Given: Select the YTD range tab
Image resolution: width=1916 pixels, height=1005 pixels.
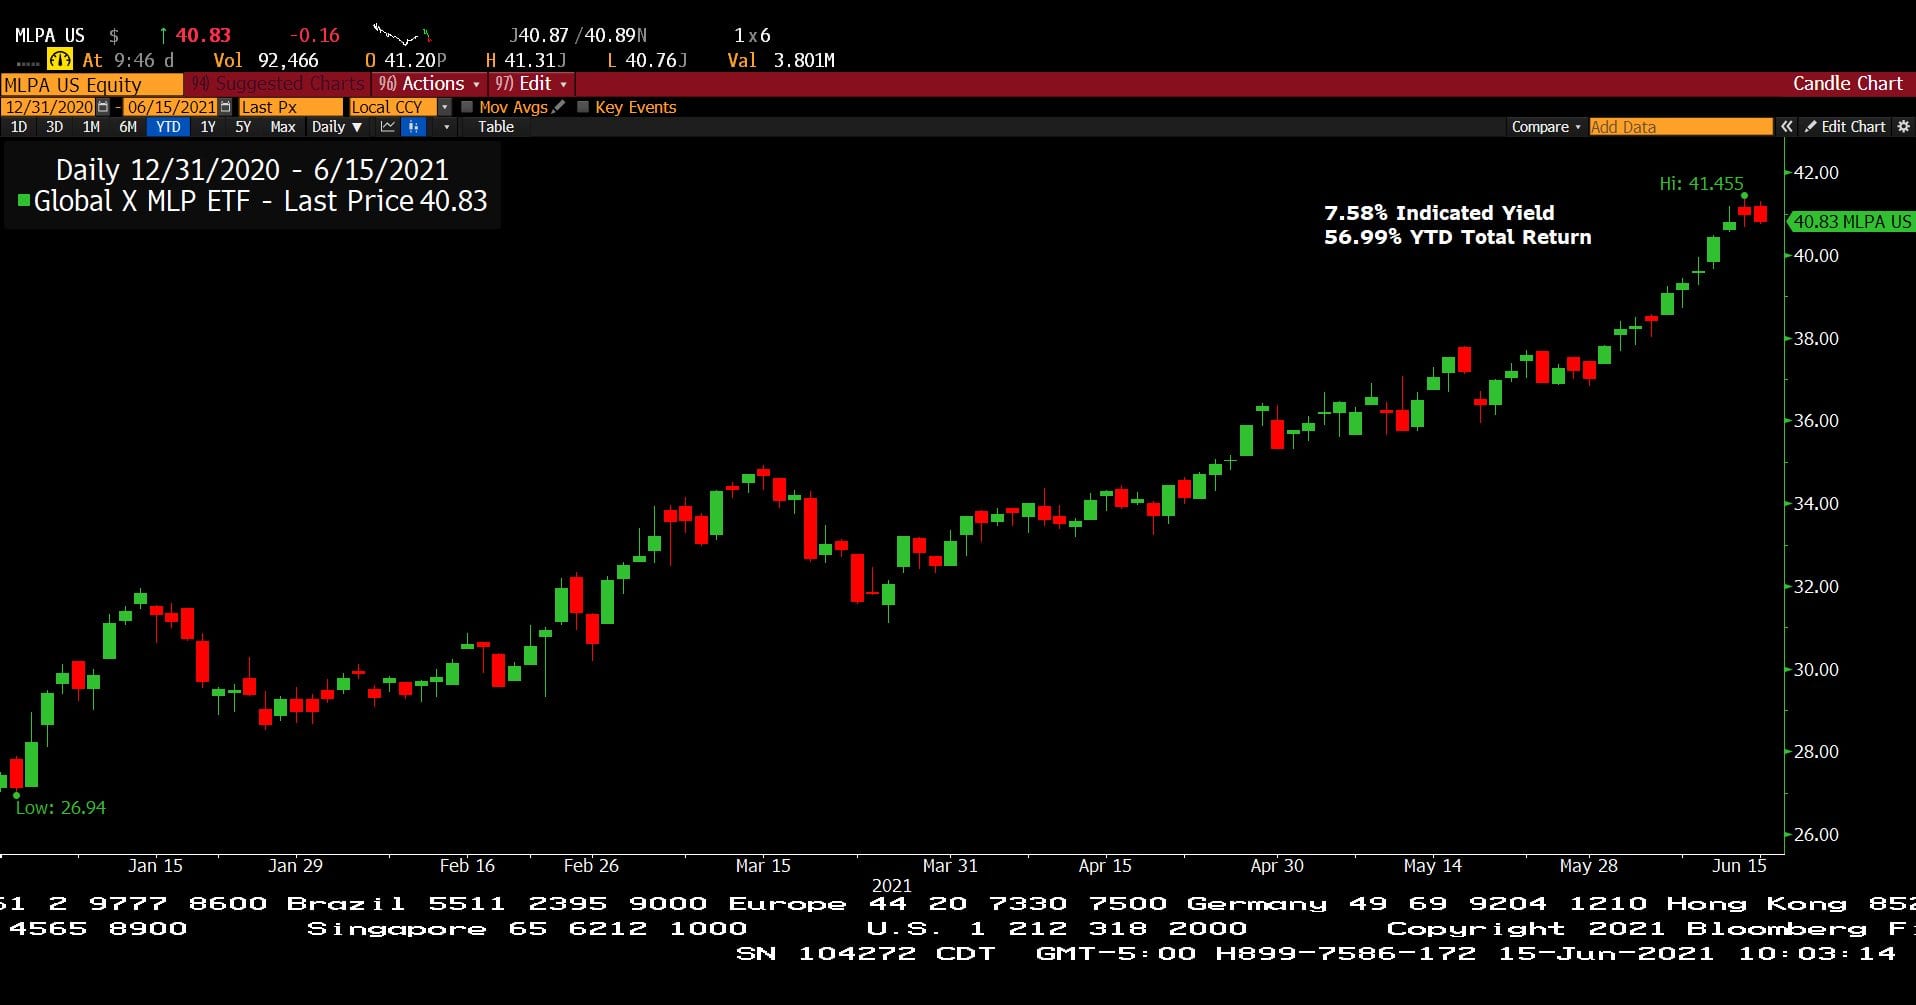Looking at the screenshot, I should pos(168,127).
